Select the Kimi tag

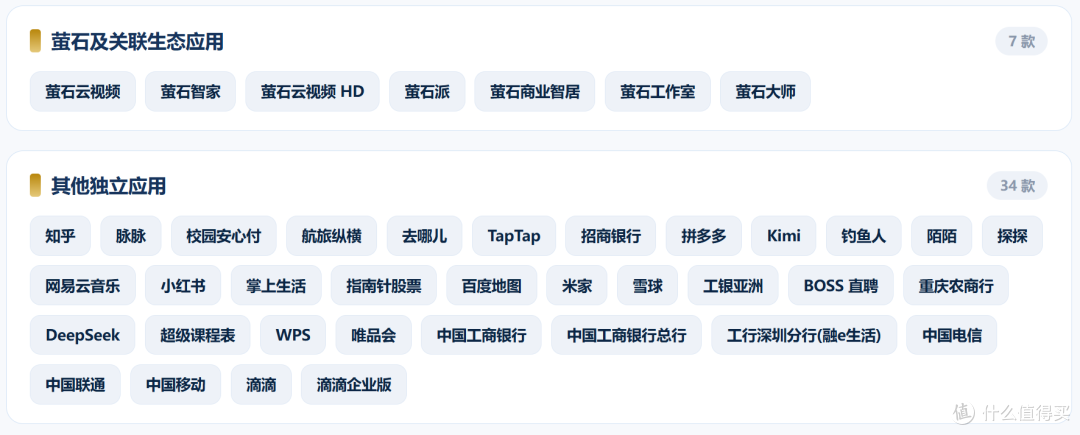784,236
